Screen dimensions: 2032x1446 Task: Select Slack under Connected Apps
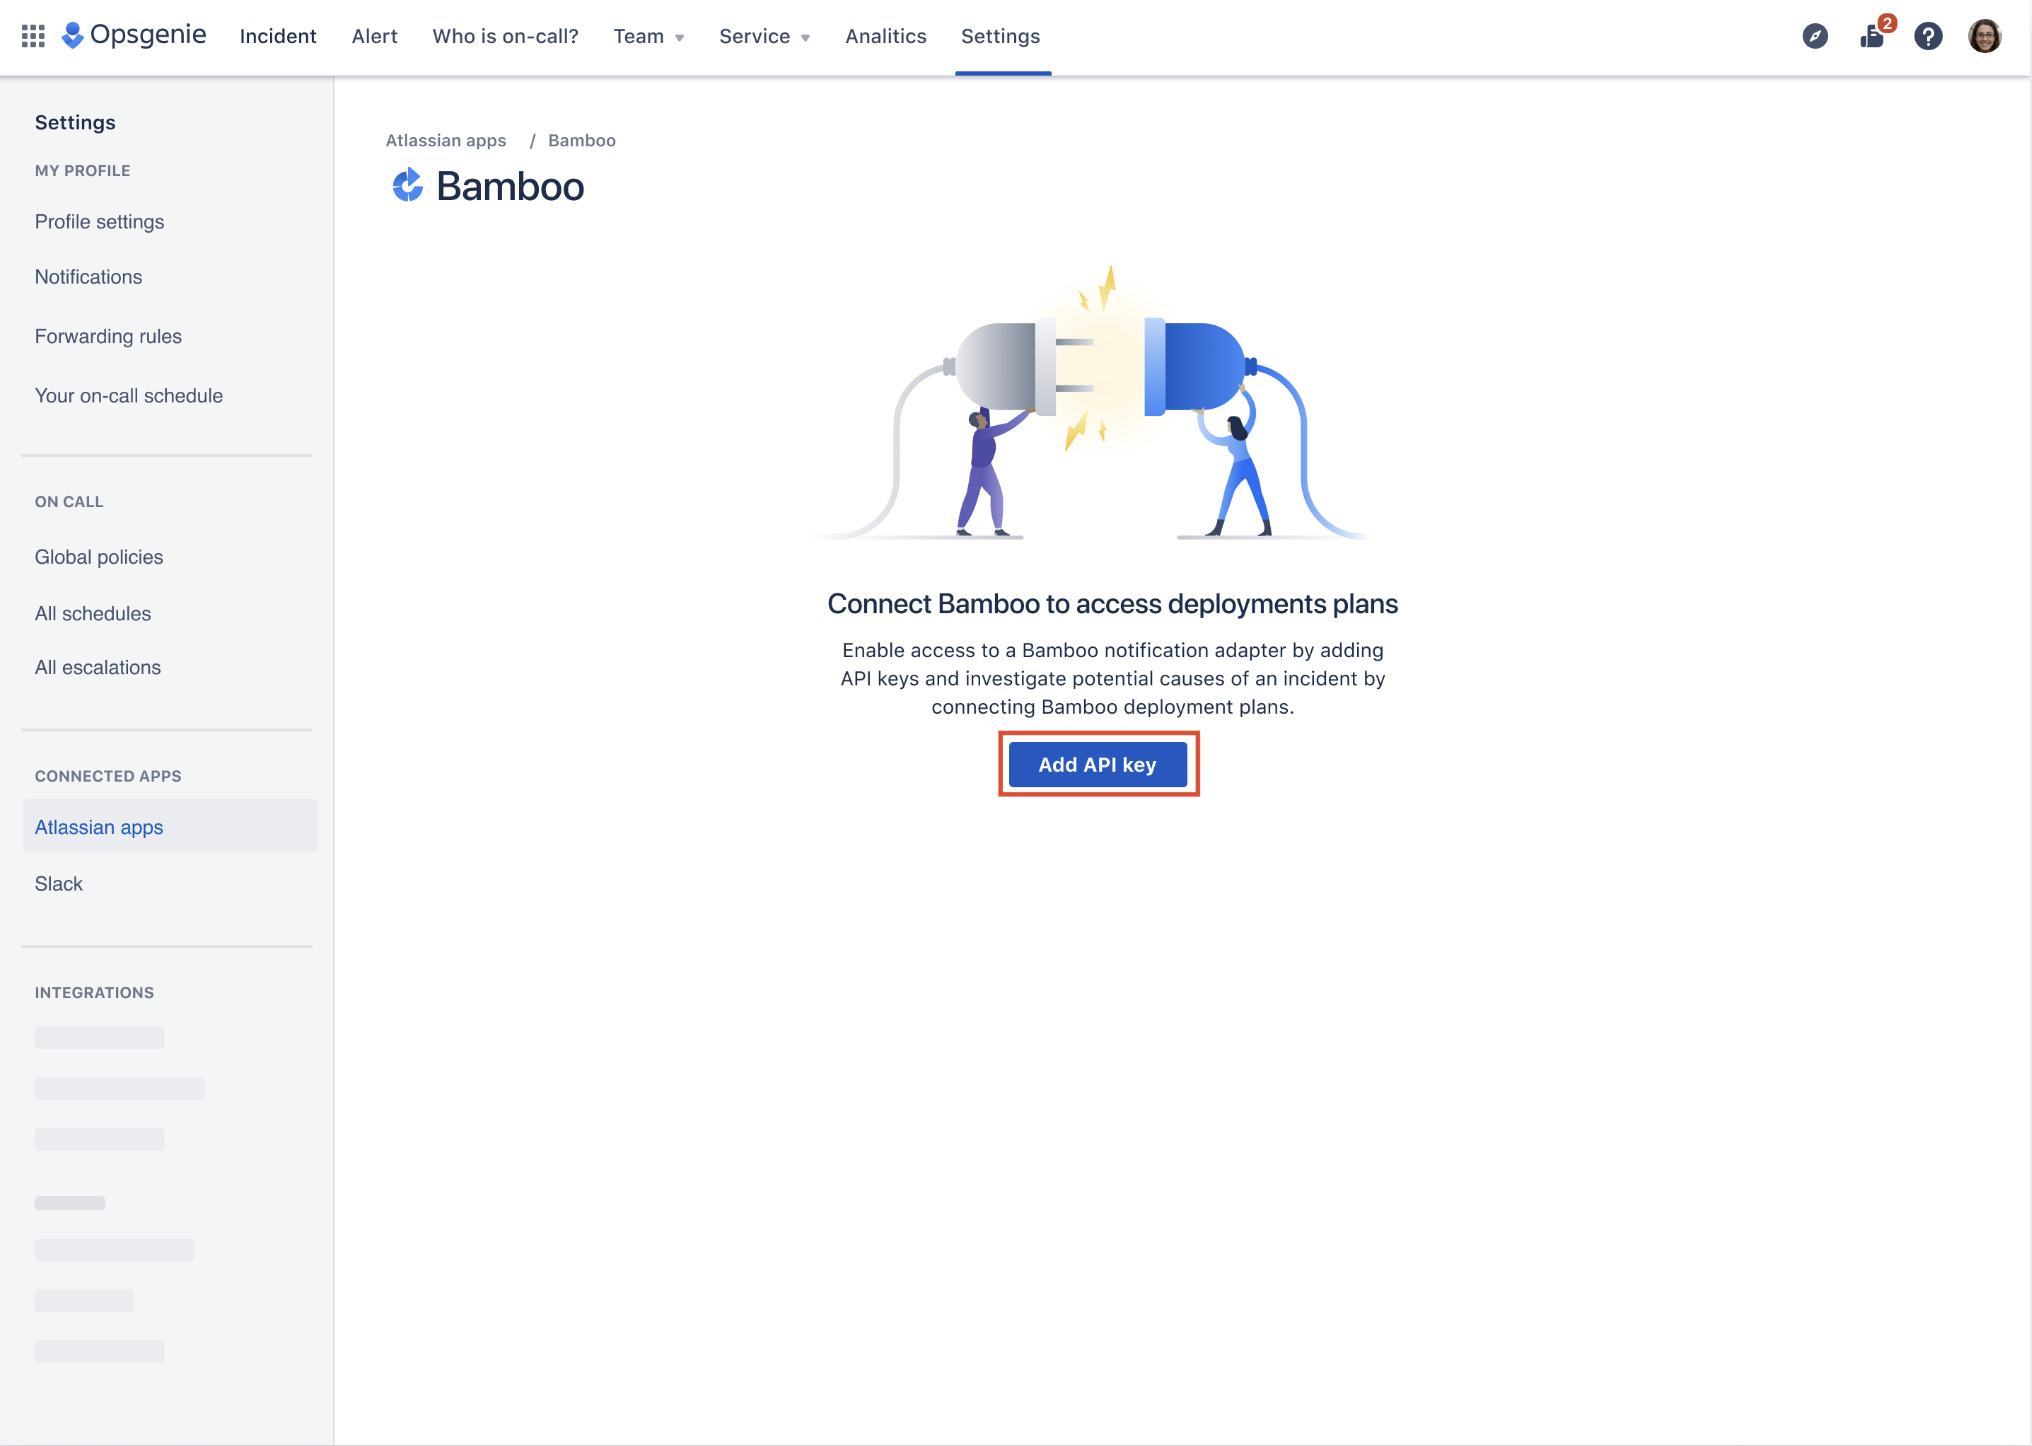pyautogui.click(x=58, y=884)
